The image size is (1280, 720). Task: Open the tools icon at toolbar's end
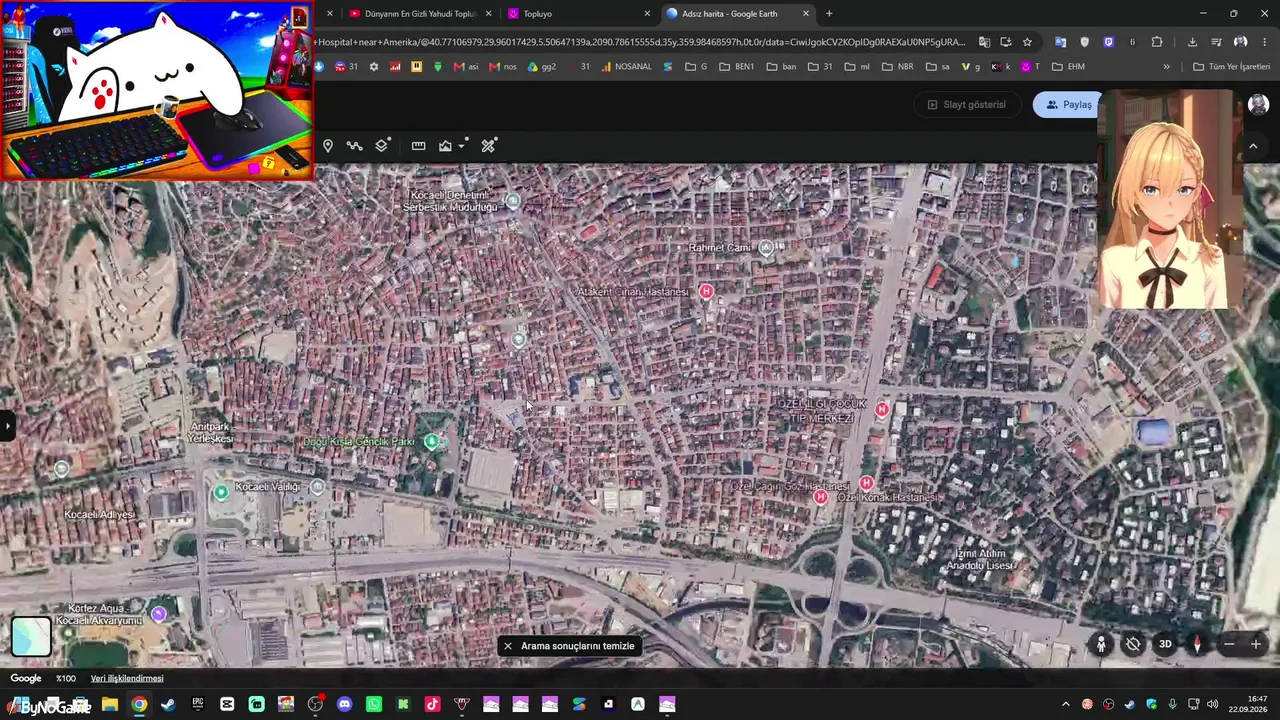coord(488,146)
